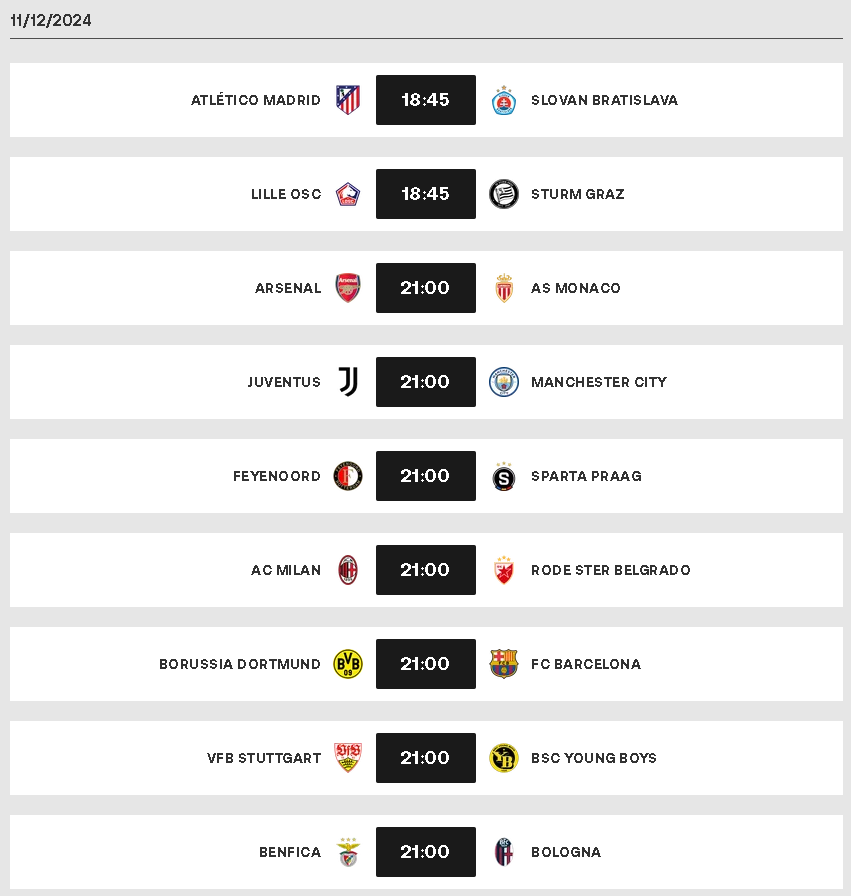The width and height of the screenshot is (851, 896).
Task: Open the FC Barcelona crest
Action: coord(504,664)
